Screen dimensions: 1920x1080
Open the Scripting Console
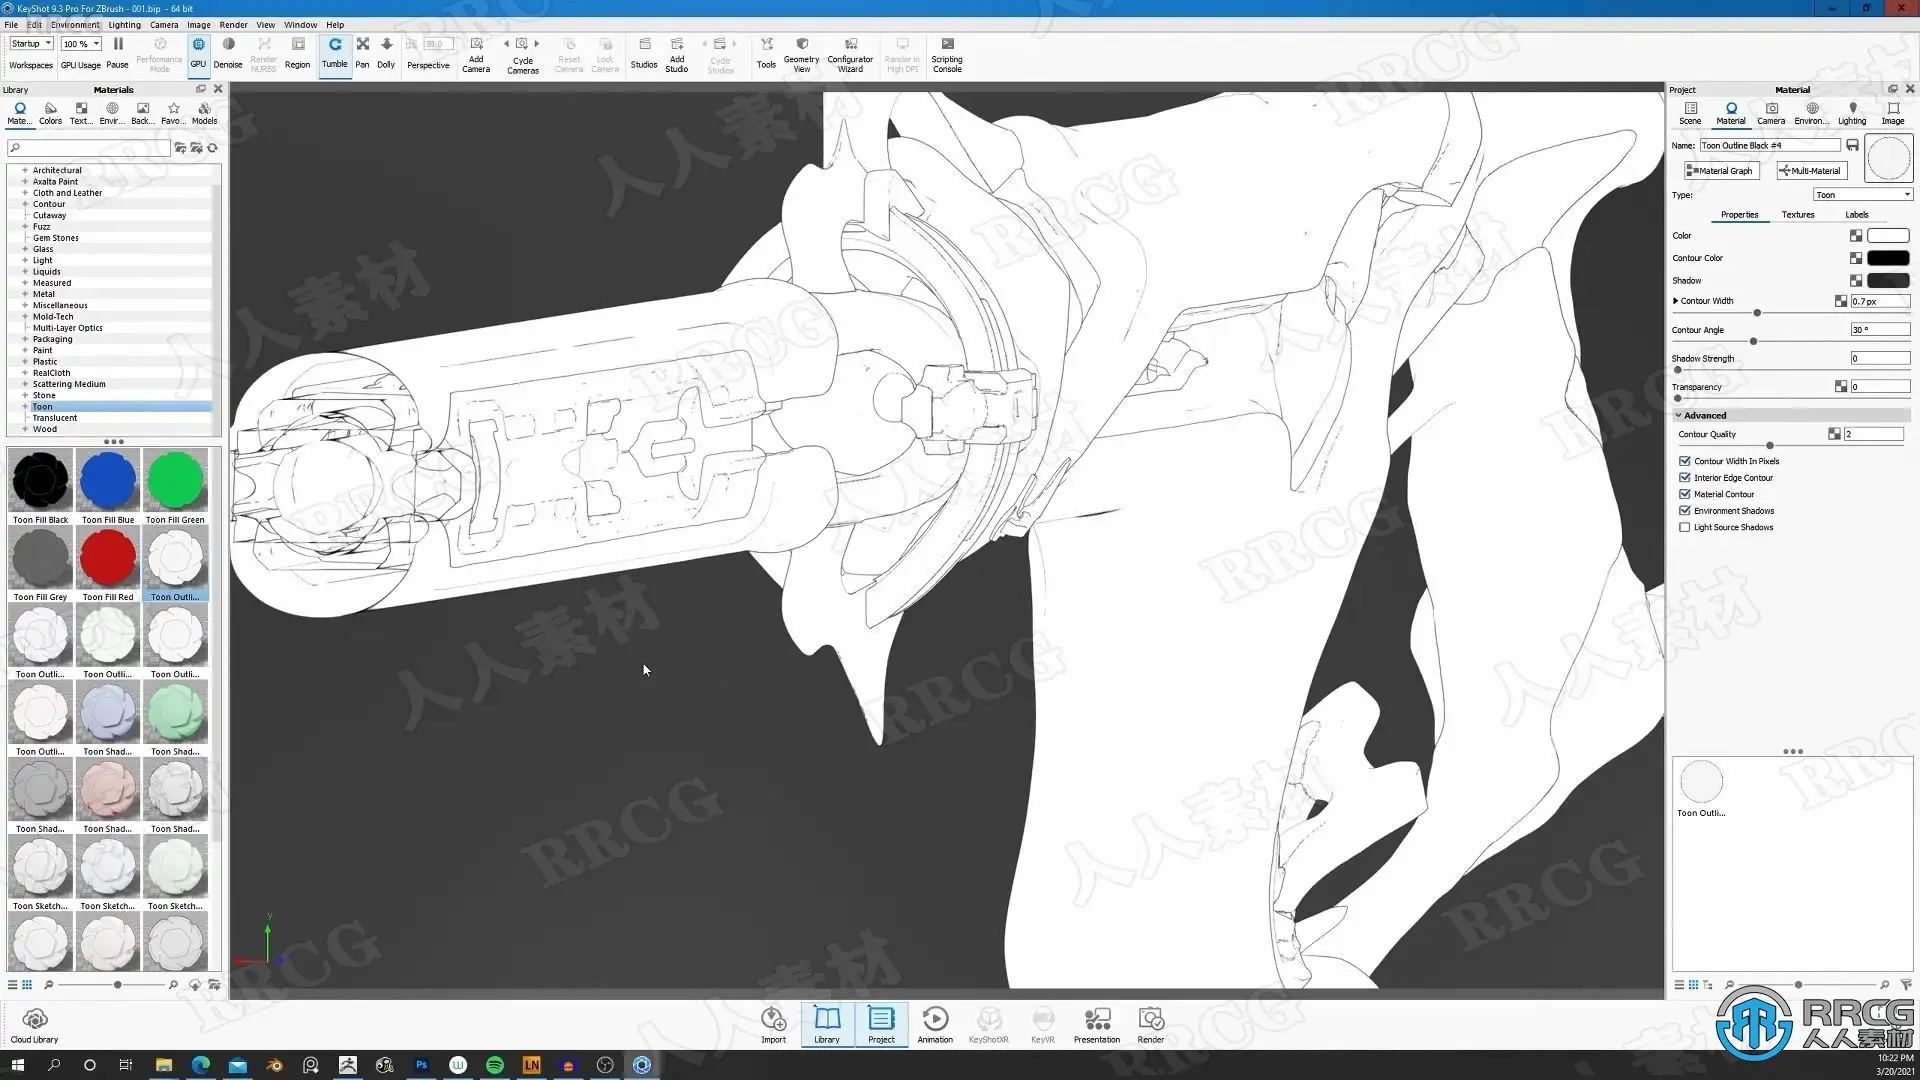[x=946, y=52]
